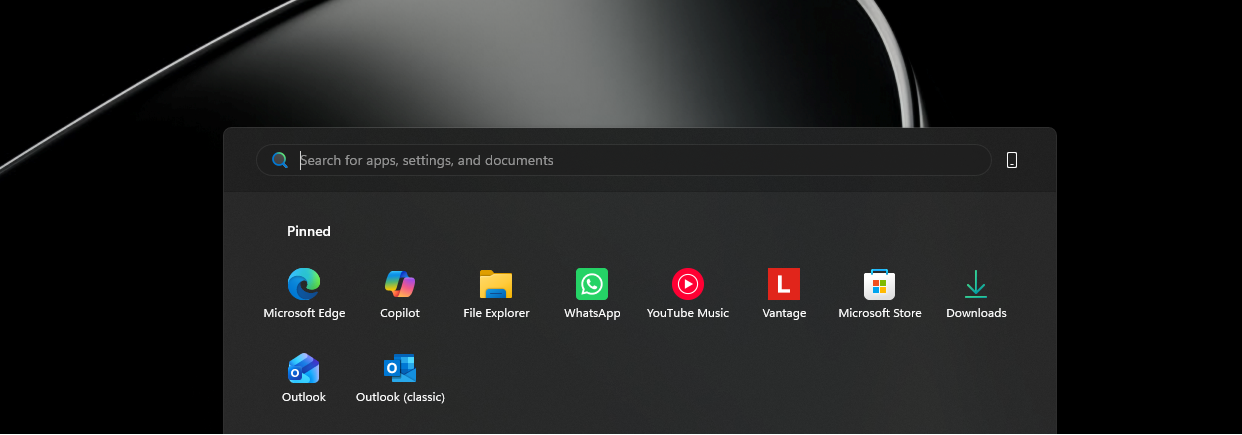
Task: Launch the Copilot pinned app
Action: coord(400,294)
